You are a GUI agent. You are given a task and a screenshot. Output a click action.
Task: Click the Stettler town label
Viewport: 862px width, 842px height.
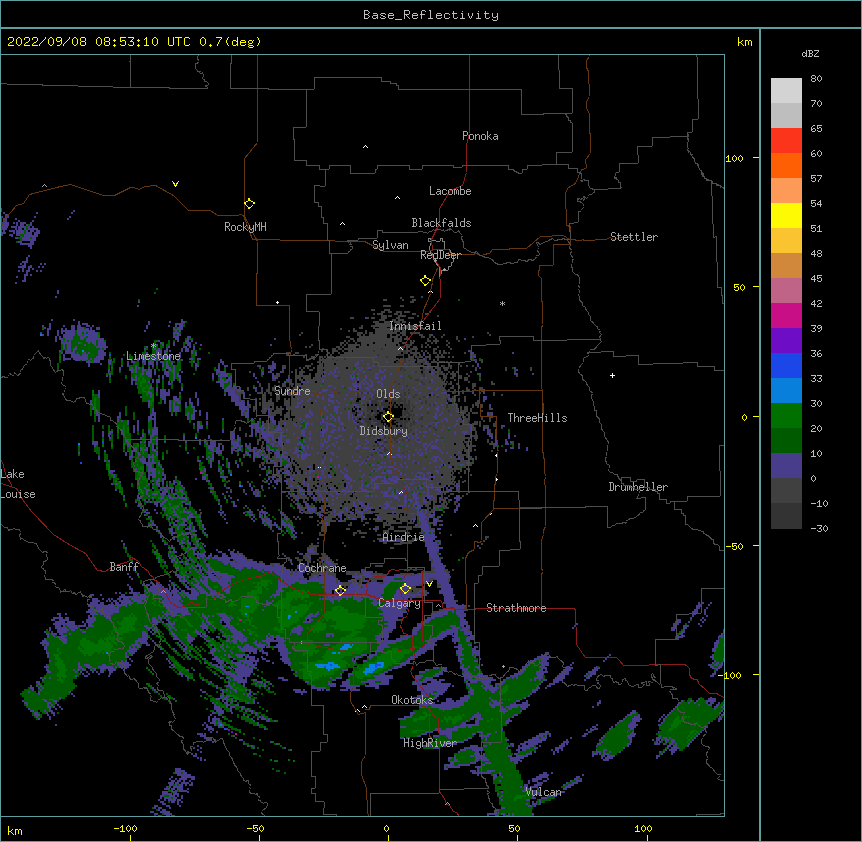point(633,237)
